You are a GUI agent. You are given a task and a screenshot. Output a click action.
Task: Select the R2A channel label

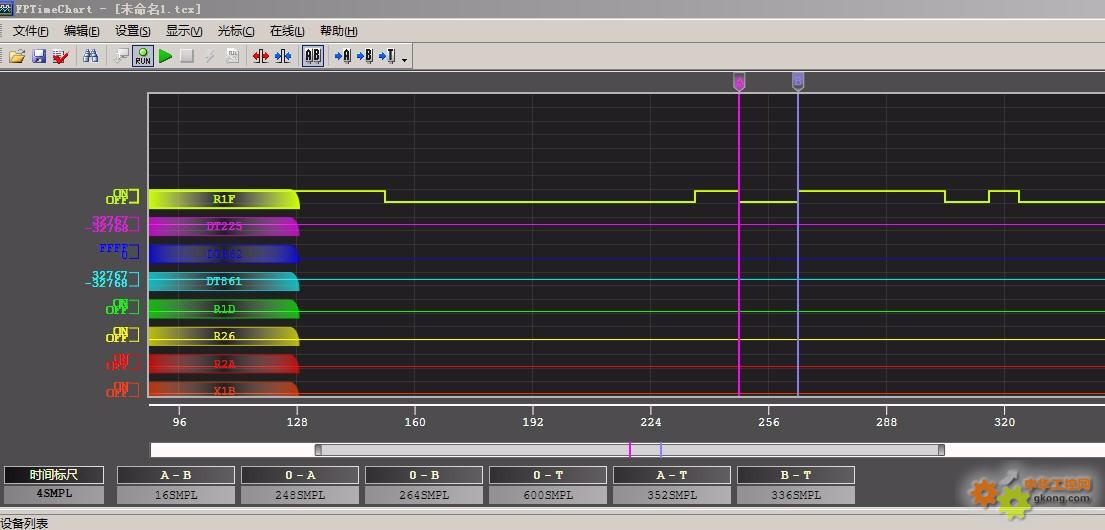(x=224, y=364)
